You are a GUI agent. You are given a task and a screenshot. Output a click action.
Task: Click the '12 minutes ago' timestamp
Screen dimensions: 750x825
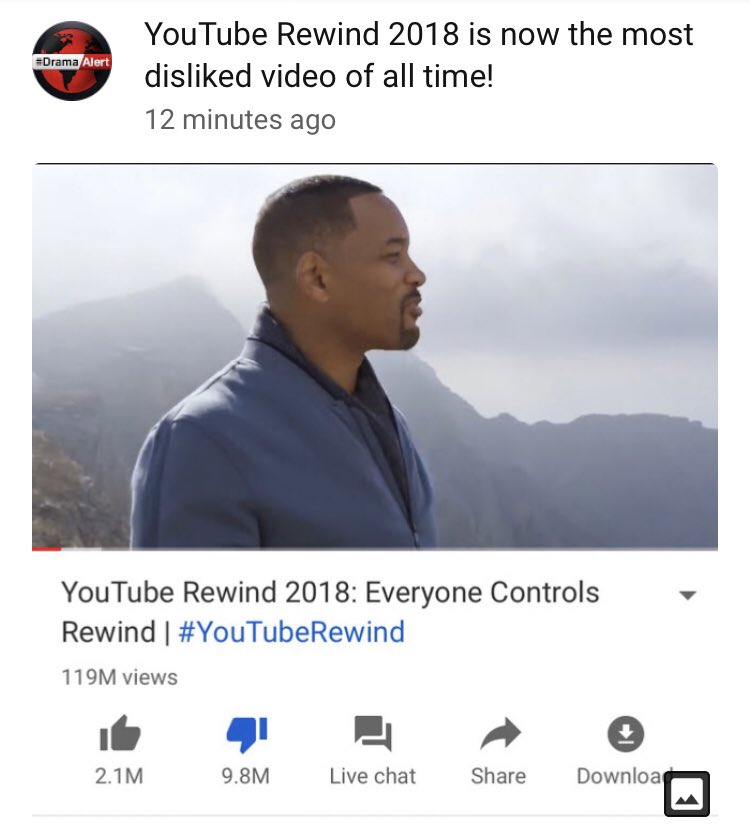240,120
